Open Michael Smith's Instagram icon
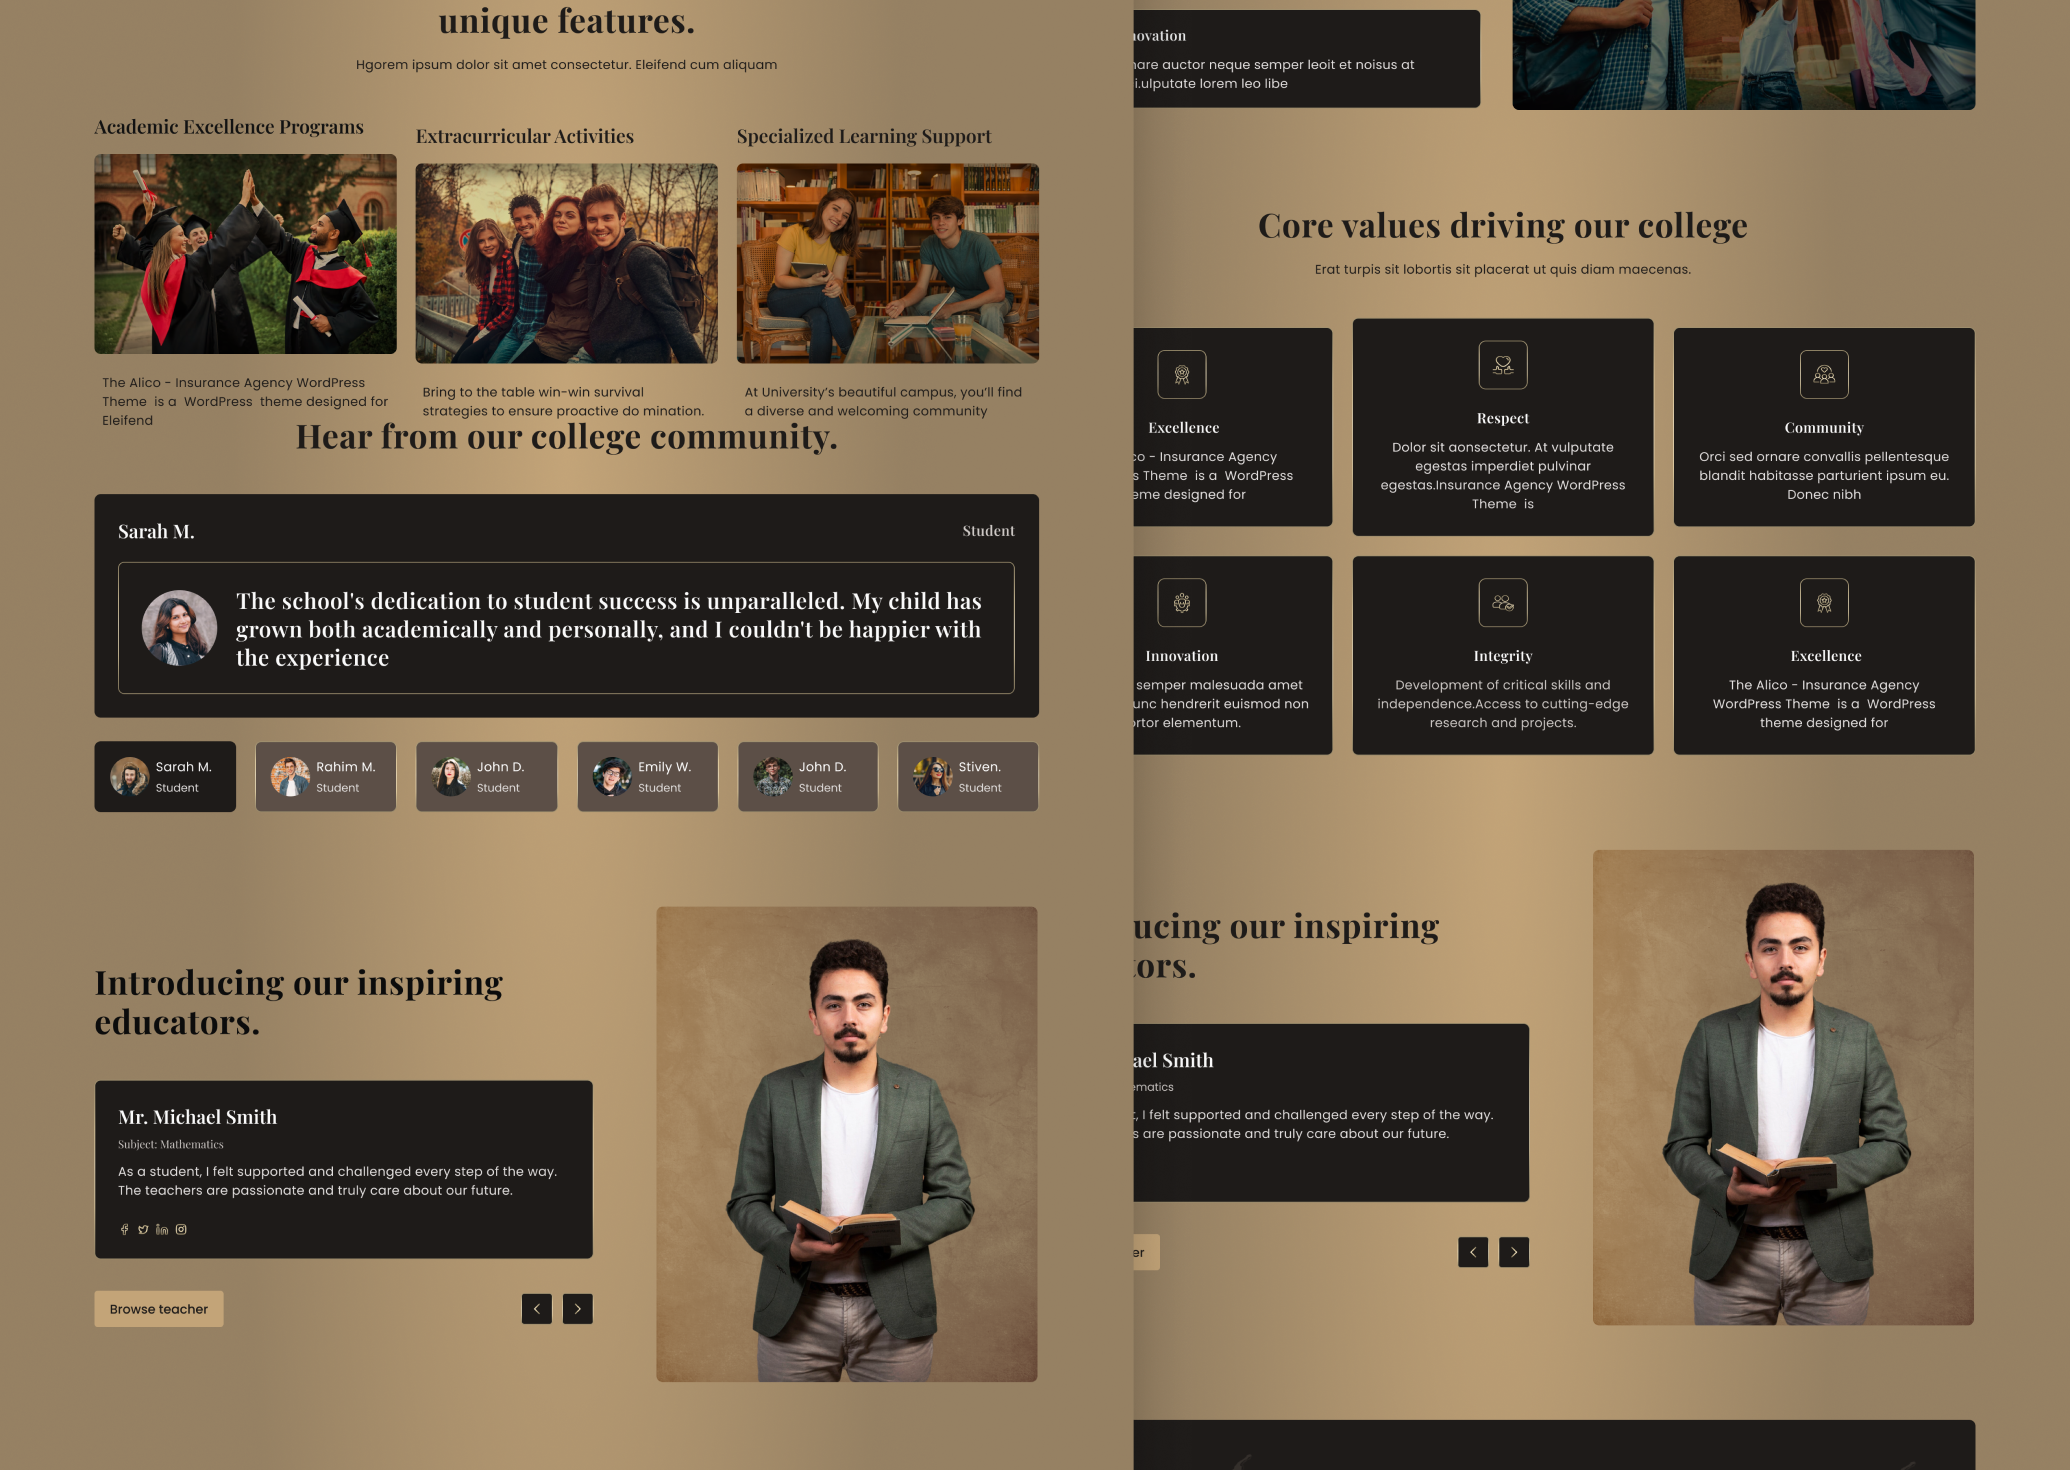Viewport: 2070px width, 1470px height. point(181,1229)
